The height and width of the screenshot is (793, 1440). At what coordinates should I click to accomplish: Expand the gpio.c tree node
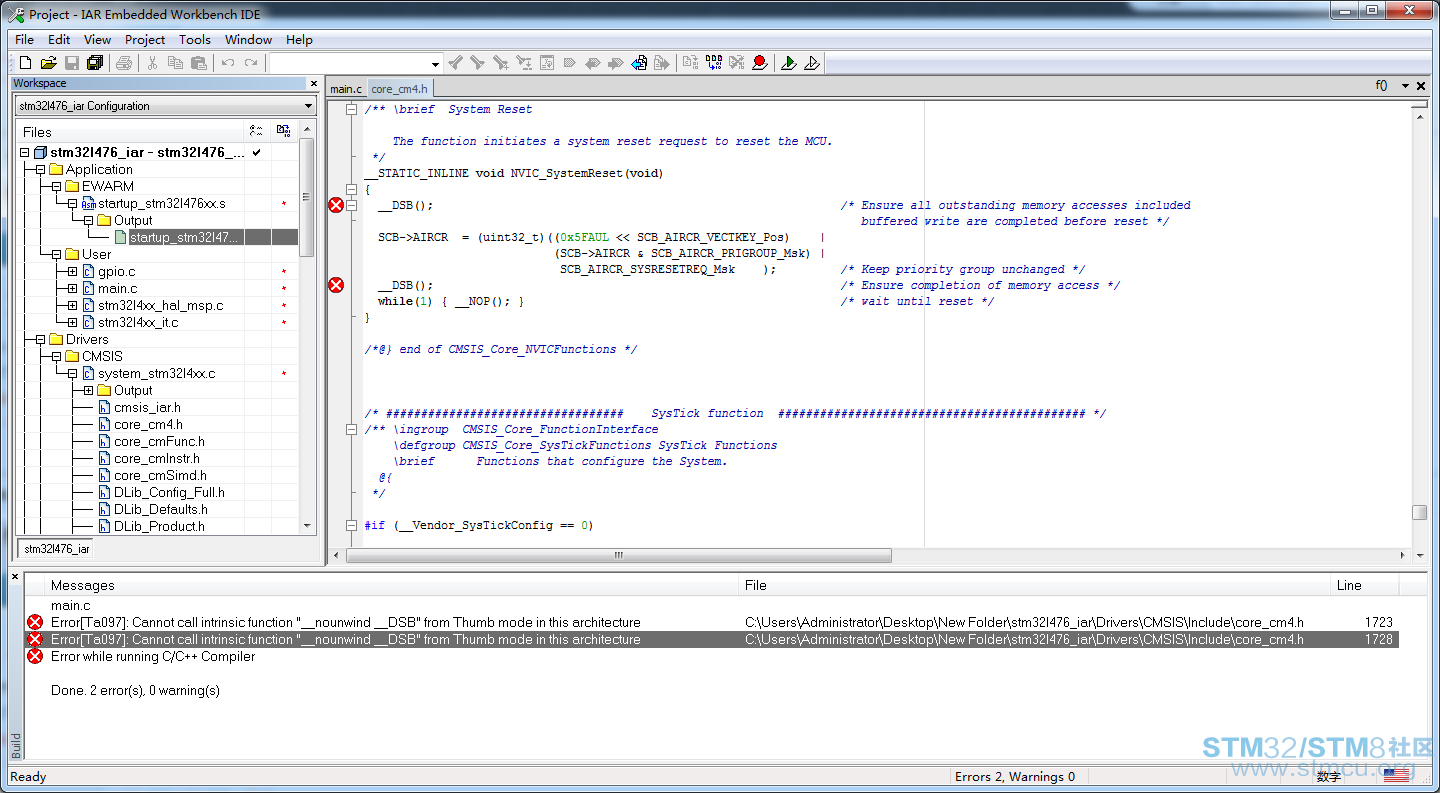[72, 271]
